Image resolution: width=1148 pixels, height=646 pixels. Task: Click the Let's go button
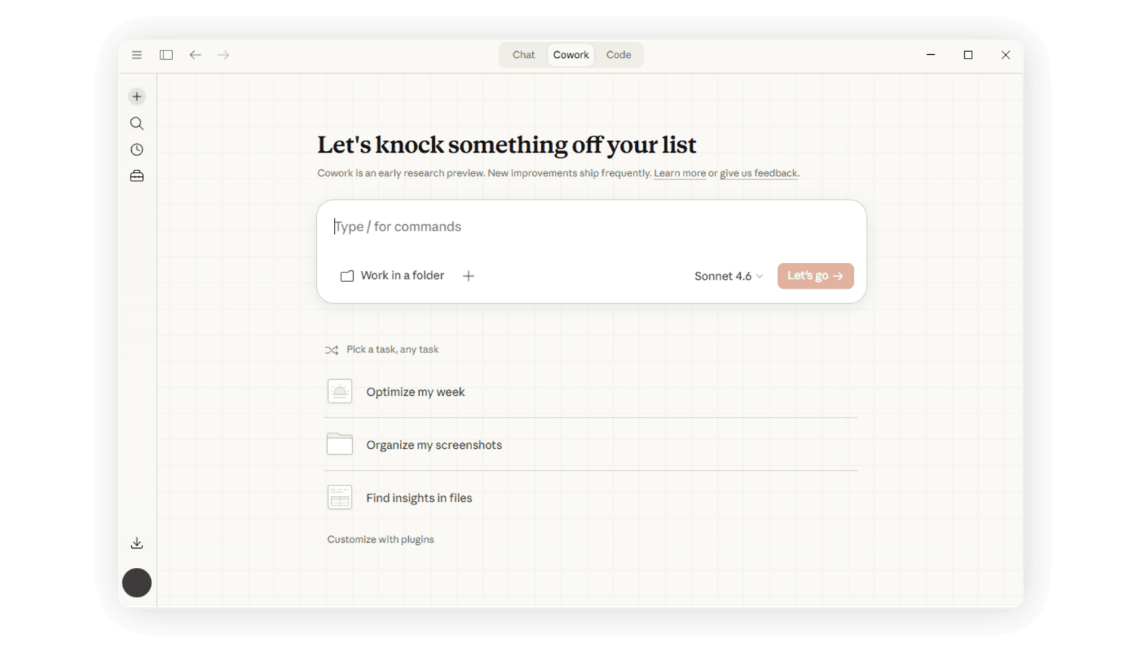816,276
